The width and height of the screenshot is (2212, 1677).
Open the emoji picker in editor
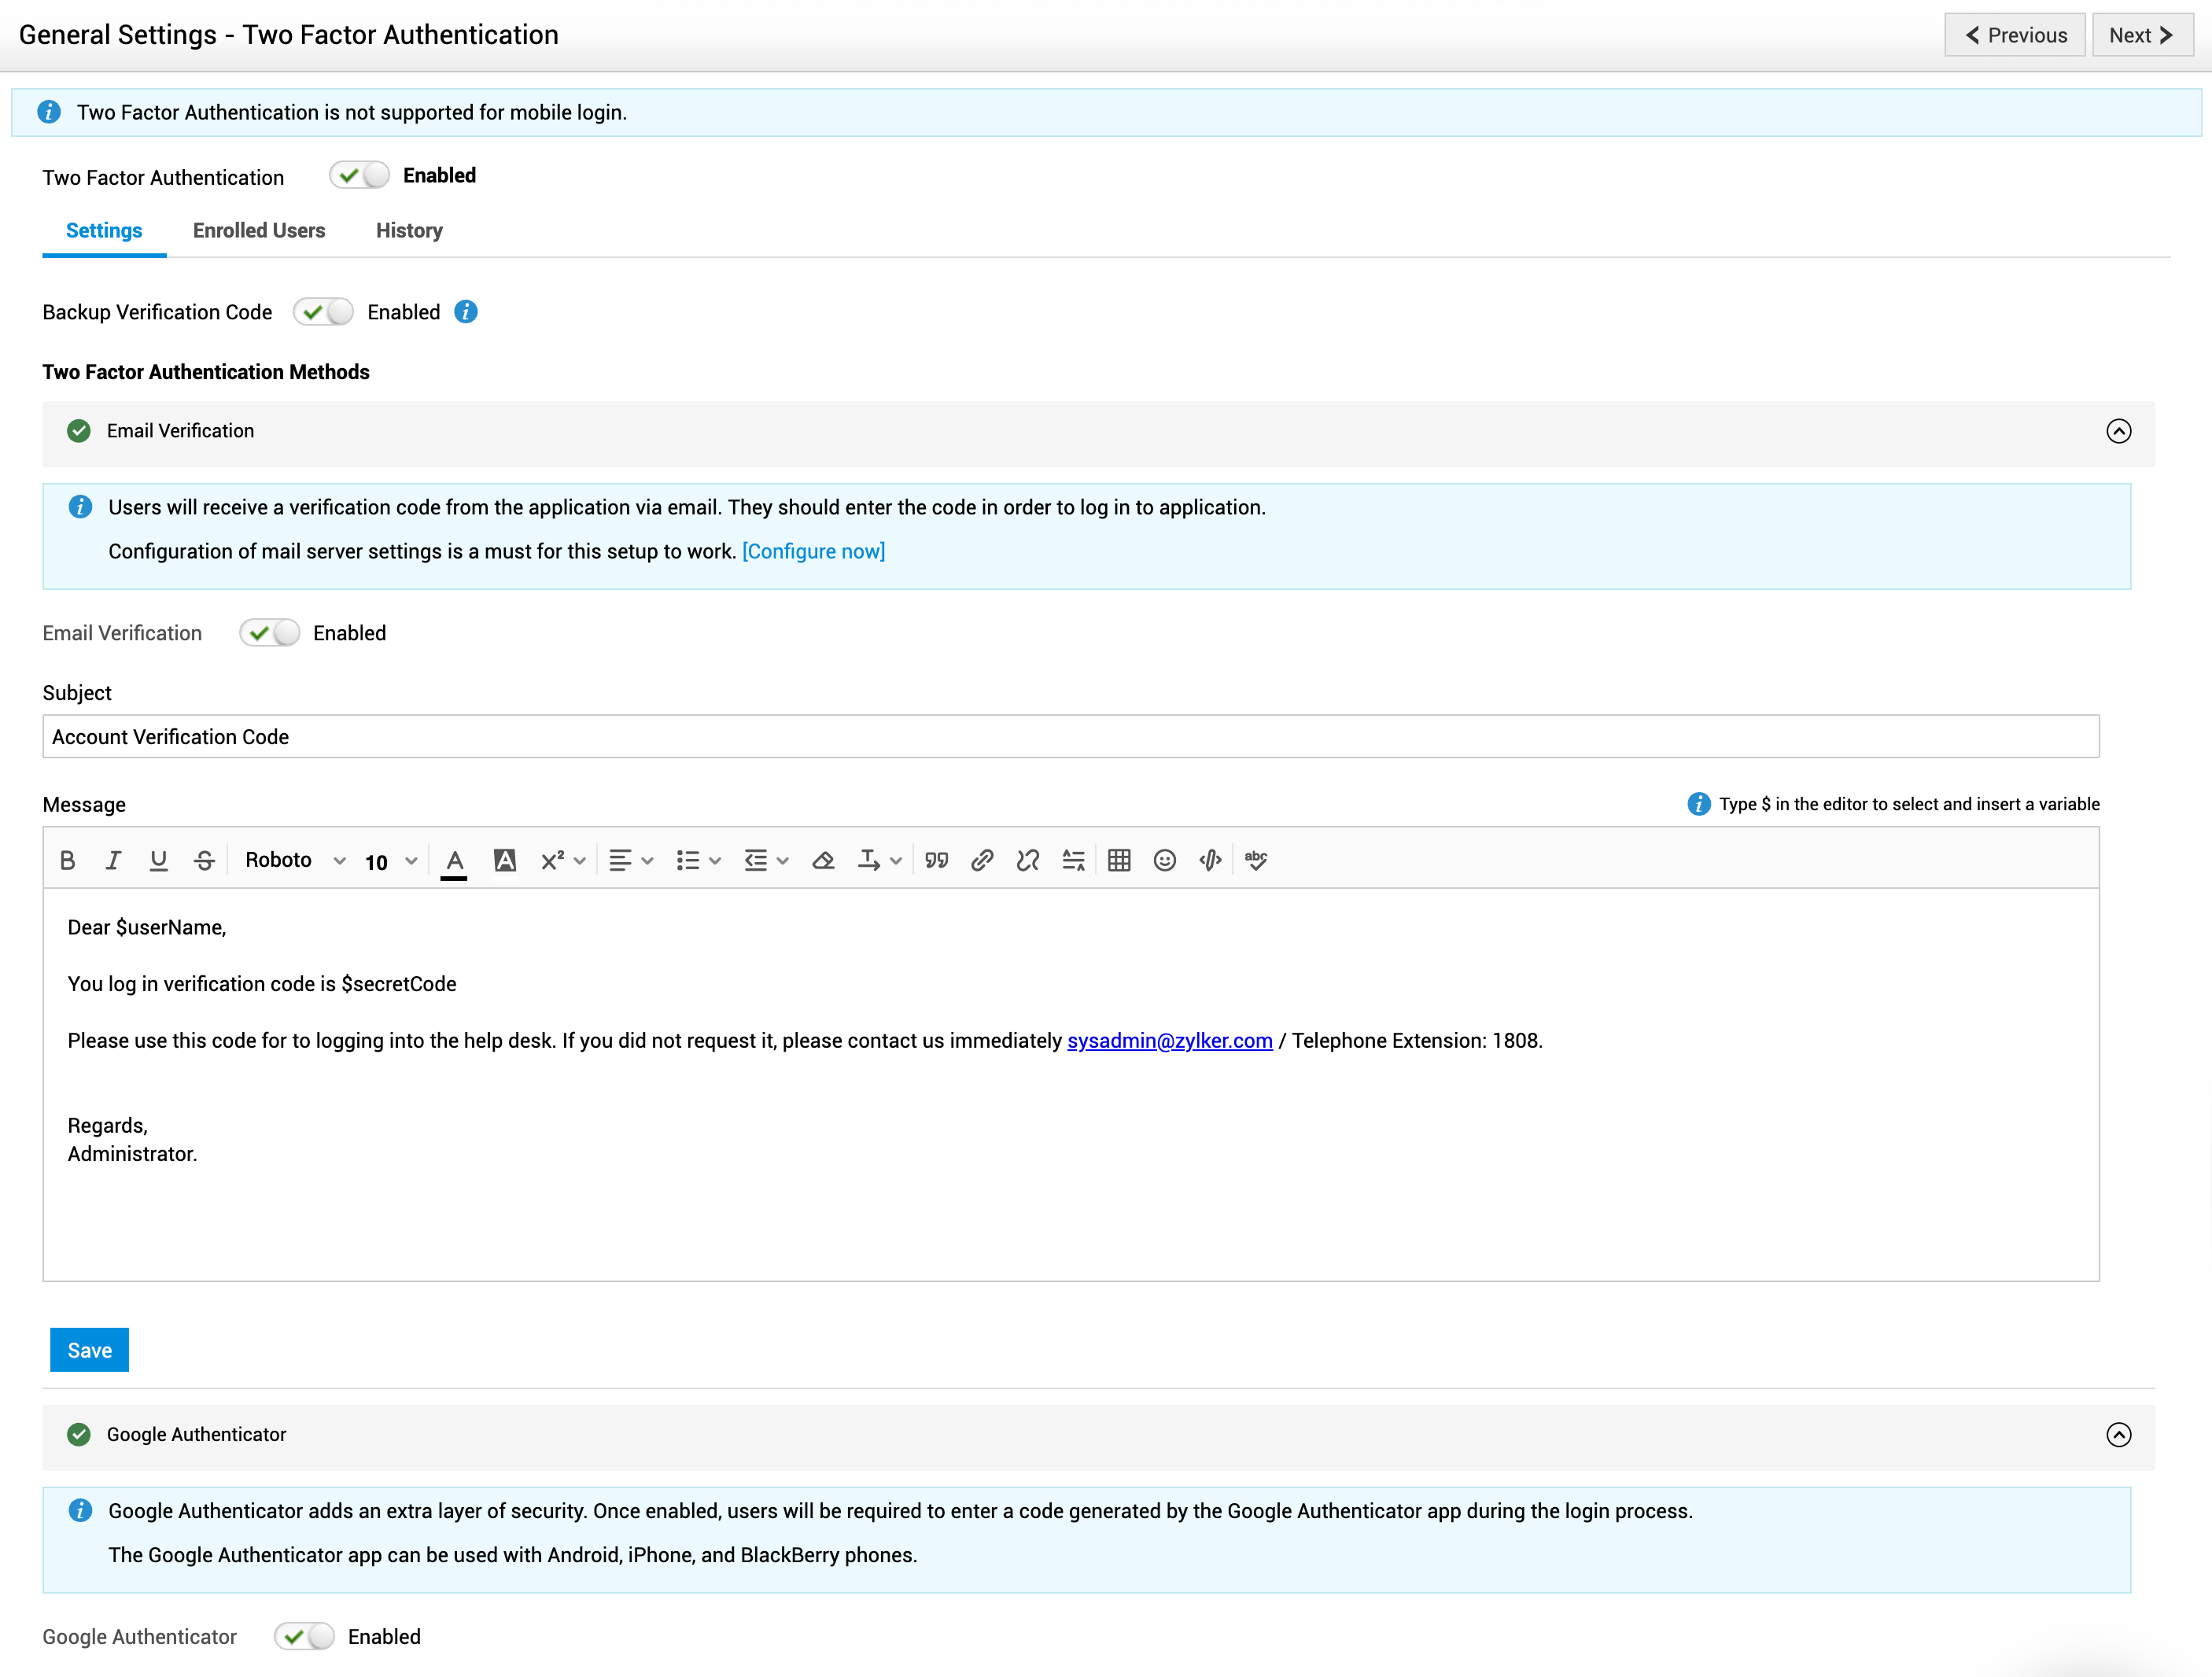(x=1164, y=860)
